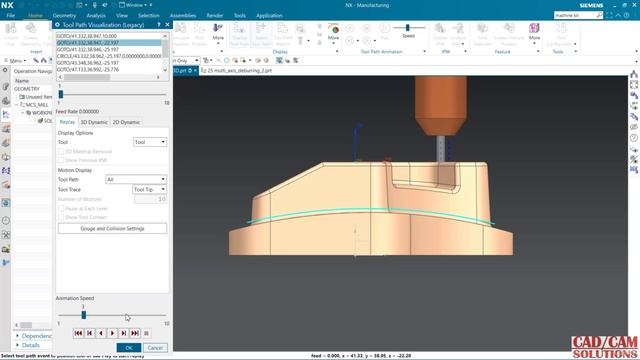
Task: Step to next motion in playback
Action: (x=124, y=333)
